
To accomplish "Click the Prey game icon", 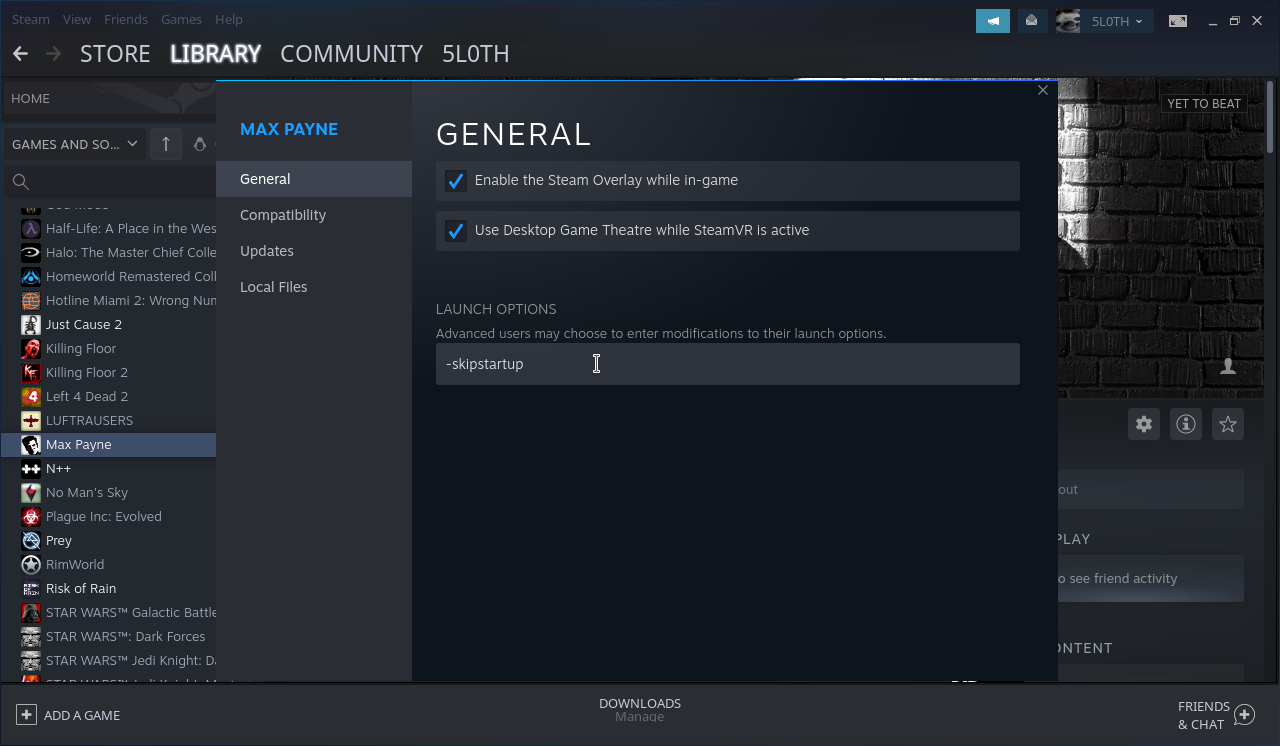I will tap(31, 540).
